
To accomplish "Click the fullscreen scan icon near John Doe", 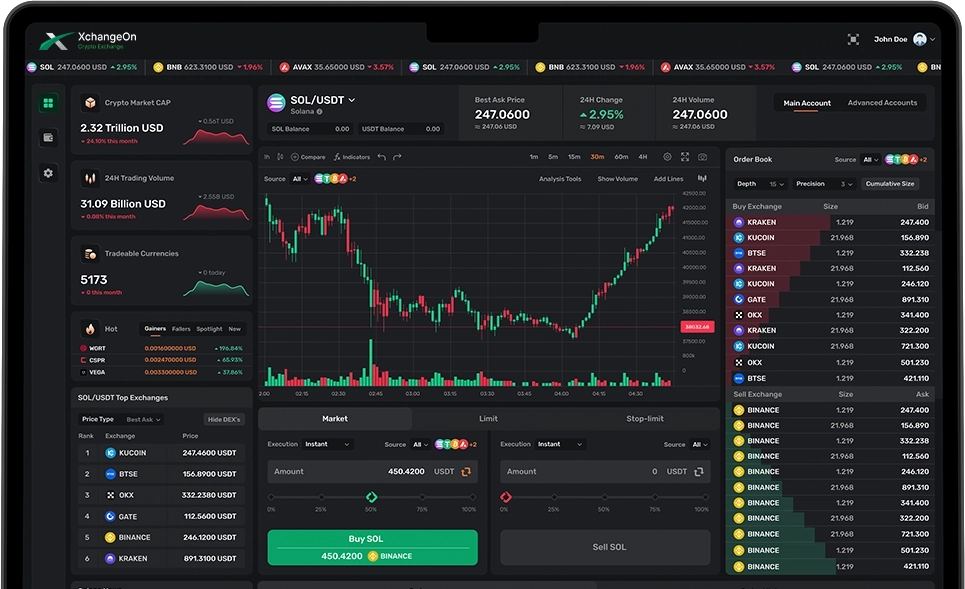I will point(853,39).
